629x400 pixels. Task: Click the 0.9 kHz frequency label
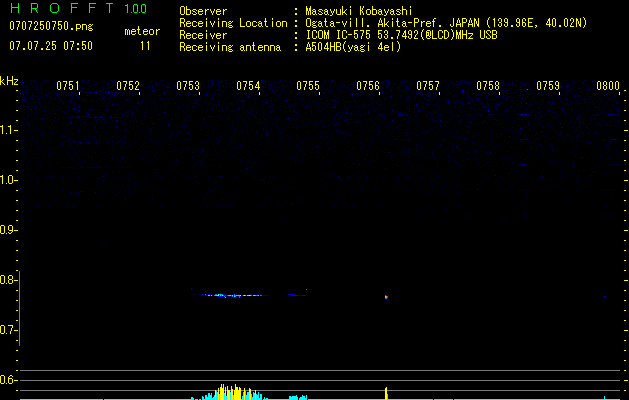[7, 230]
